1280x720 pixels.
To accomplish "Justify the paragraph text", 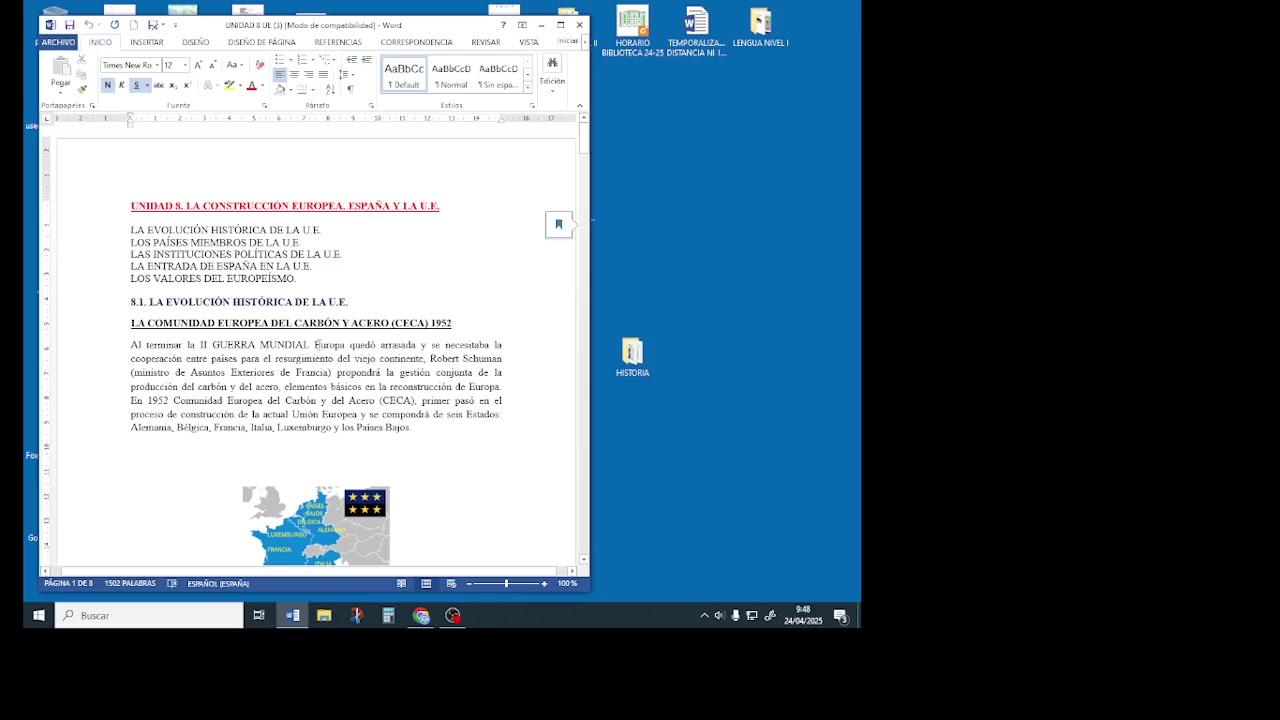I will [x=322, y=75].
